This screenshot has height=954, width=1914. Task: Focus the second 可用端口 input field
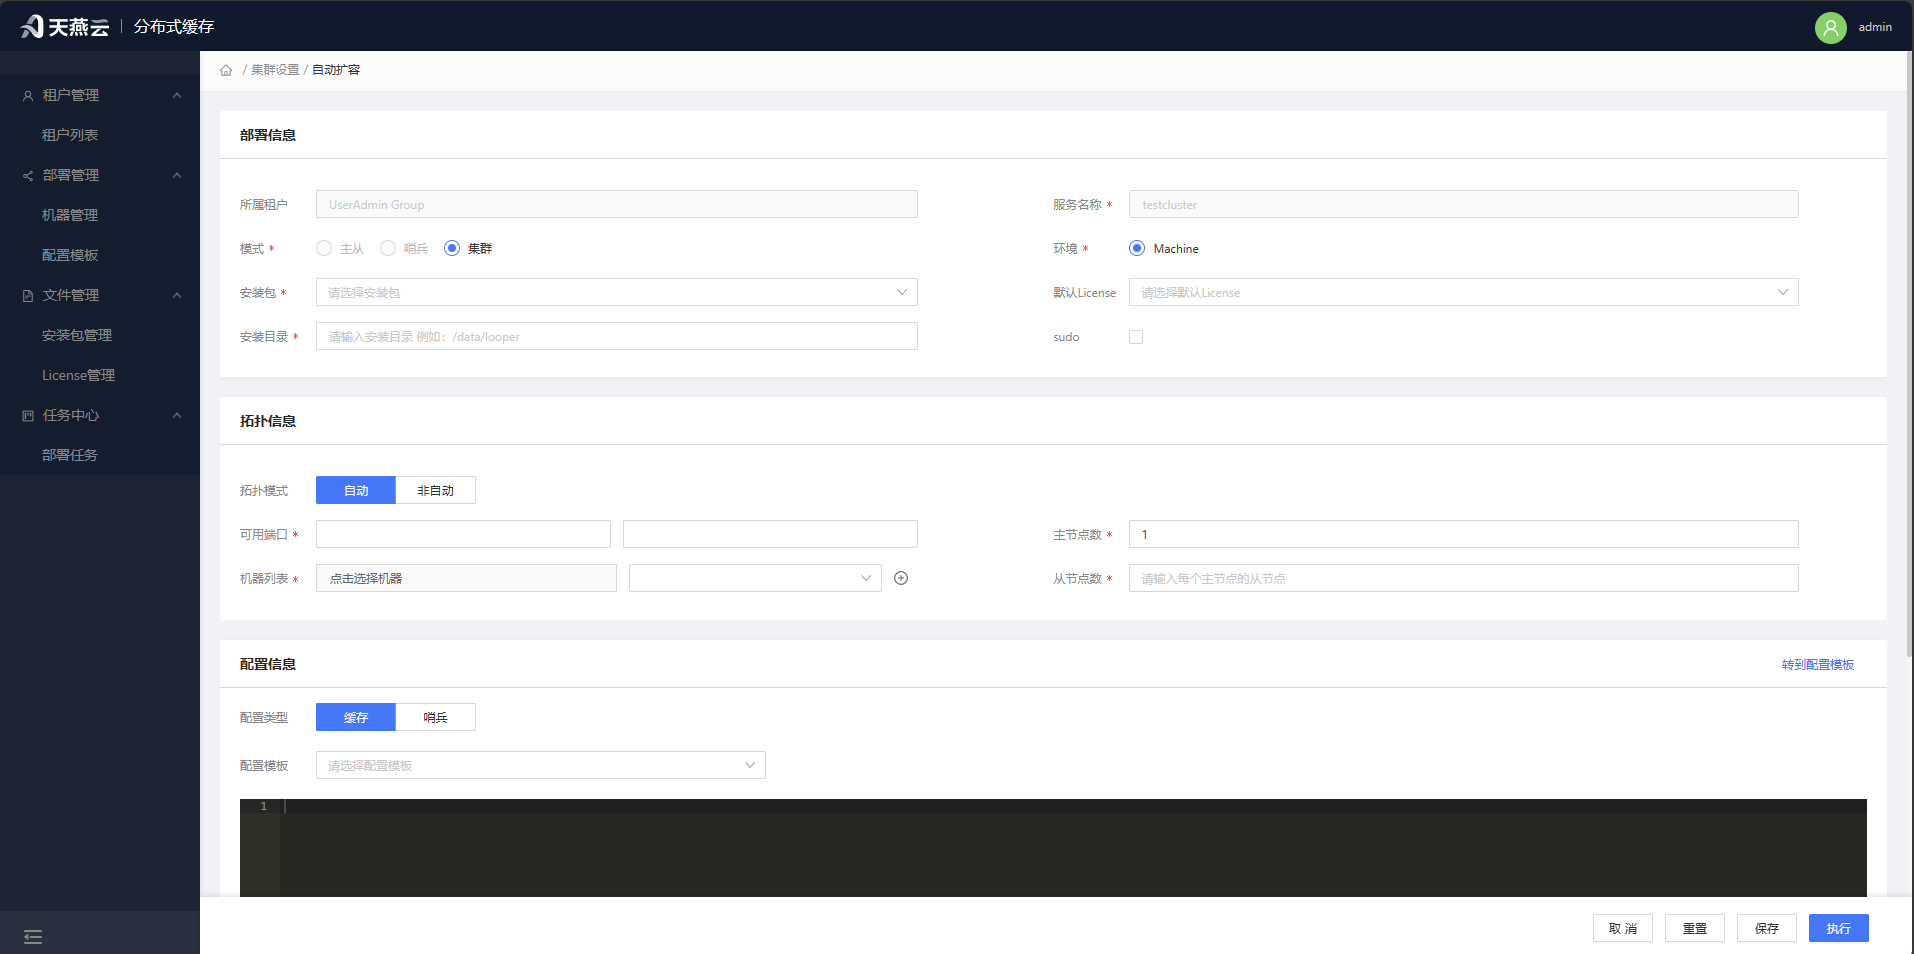(x=770, y=534)
